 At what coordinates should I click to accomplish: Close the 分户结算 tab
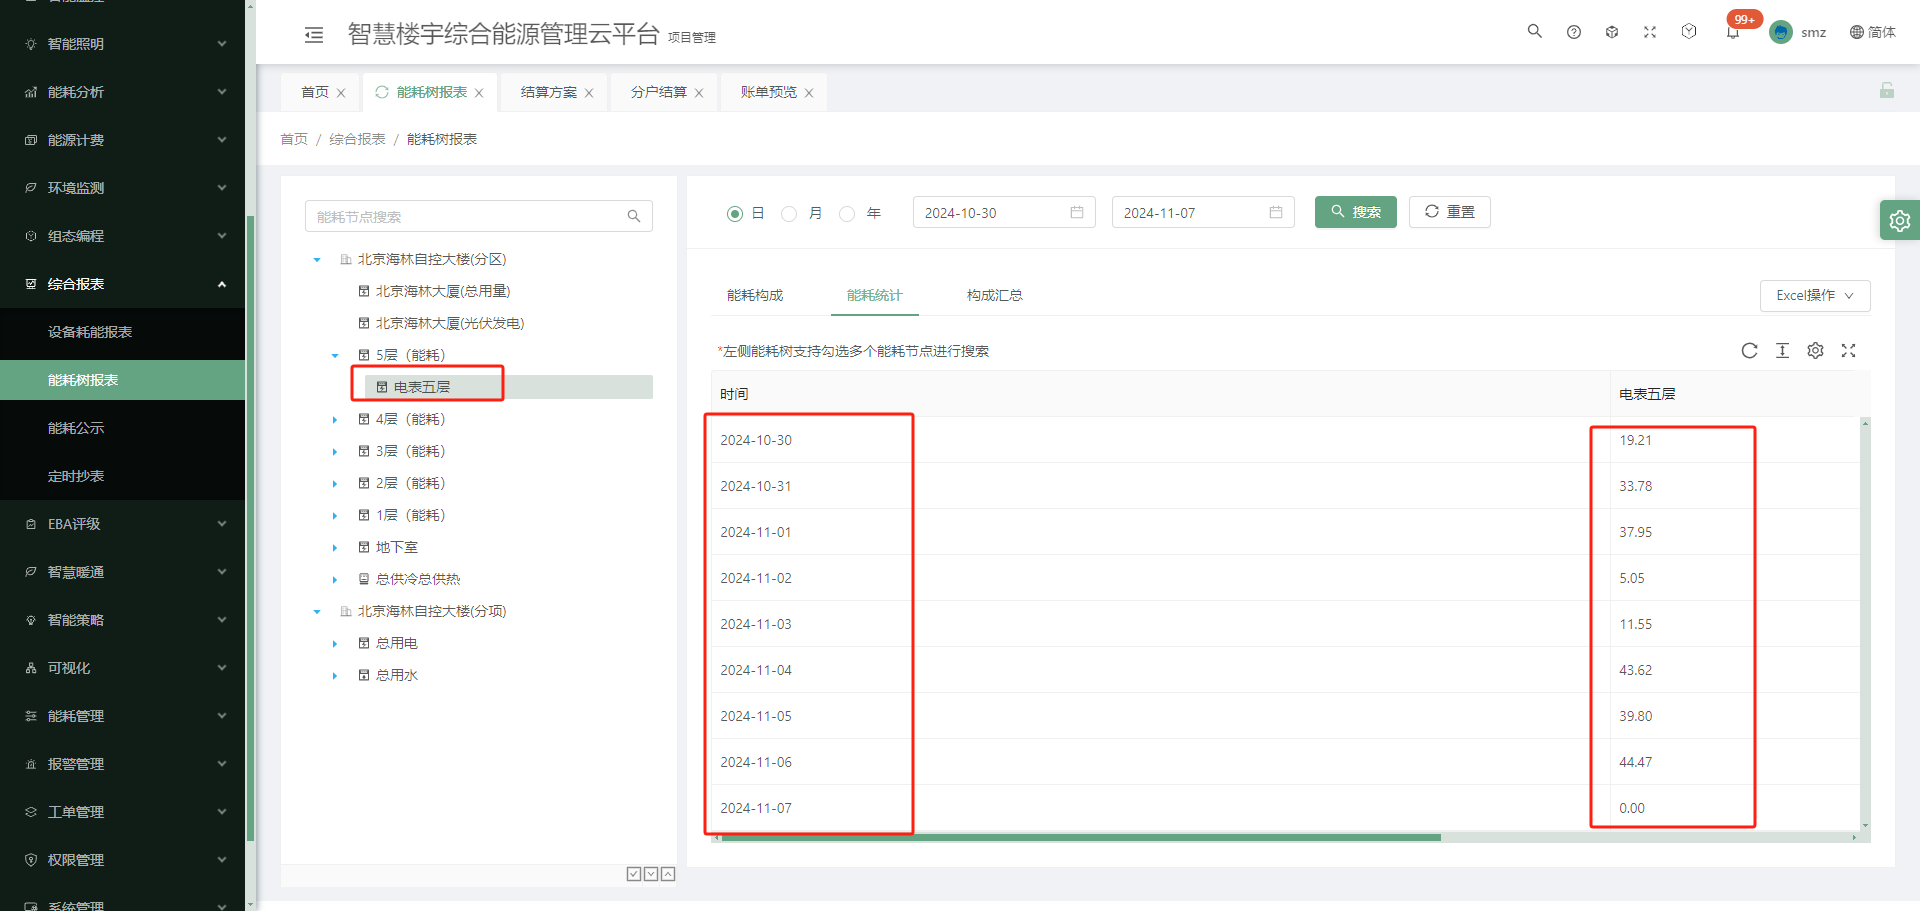click(x=699, y=93)
